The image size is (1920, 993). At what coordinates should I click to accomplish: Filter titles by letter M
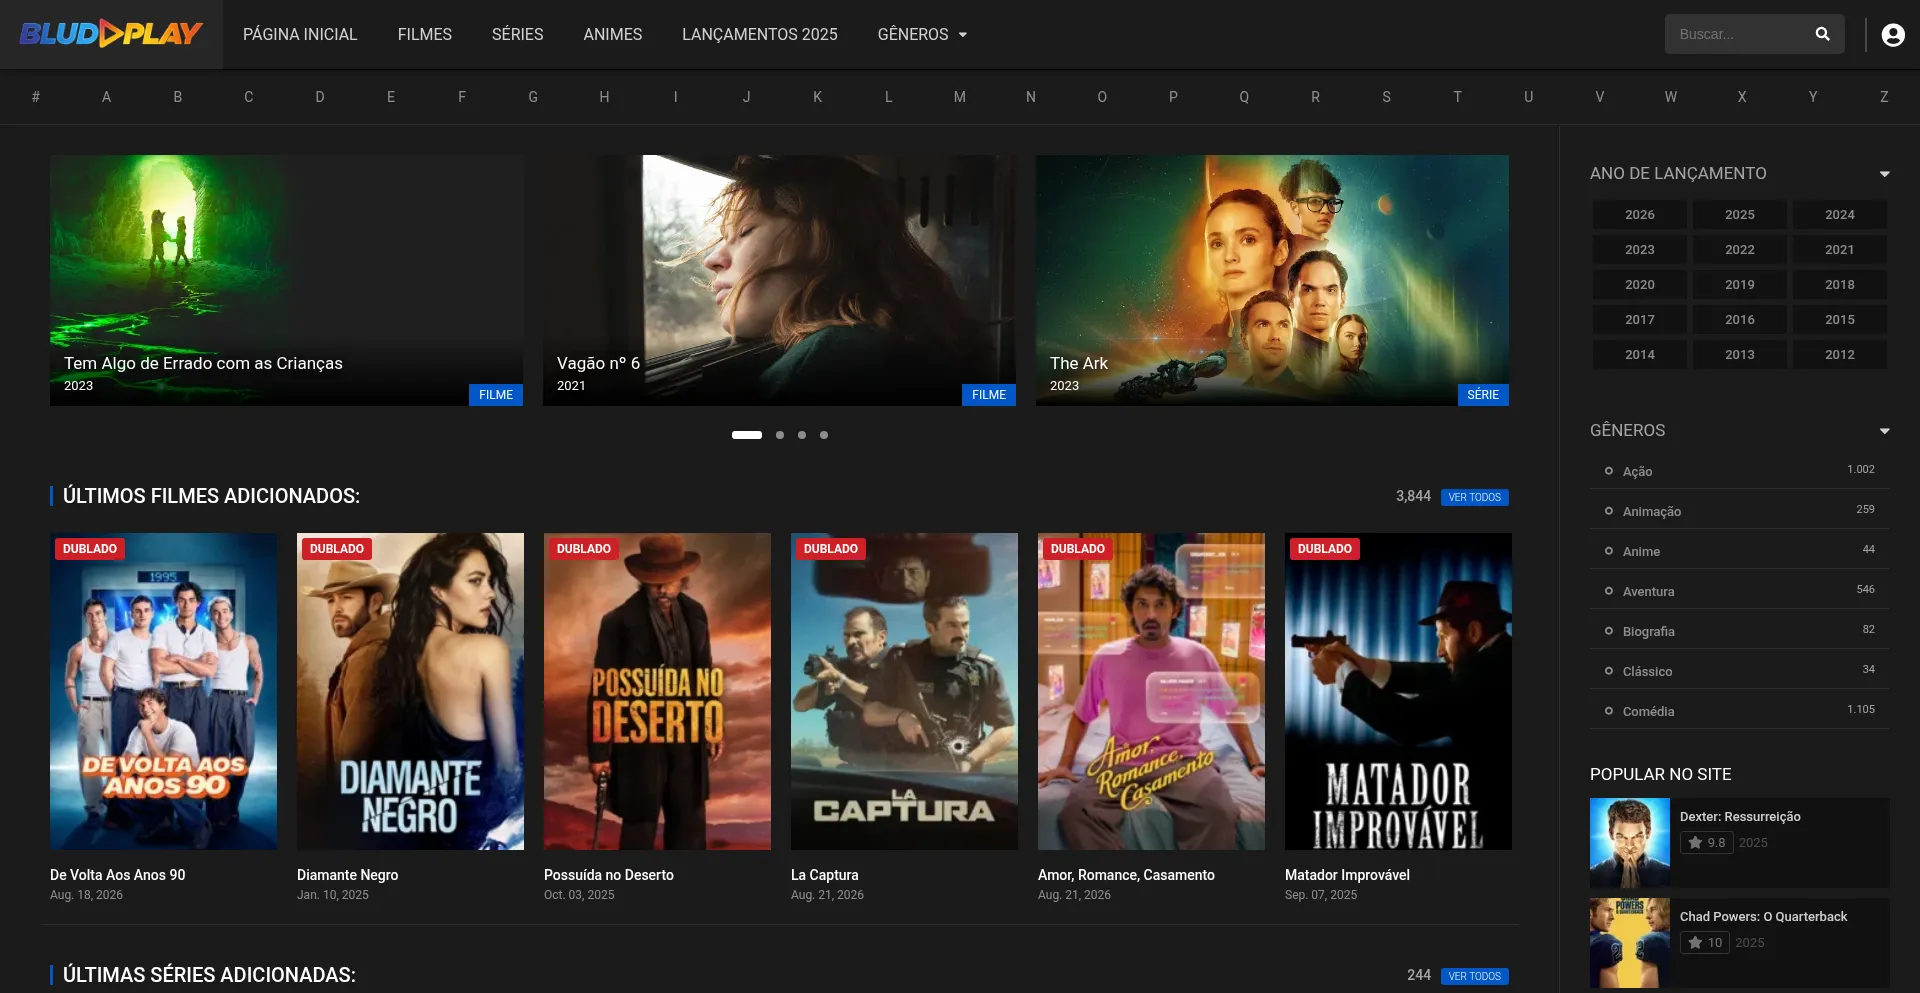[x=960, y=97]
